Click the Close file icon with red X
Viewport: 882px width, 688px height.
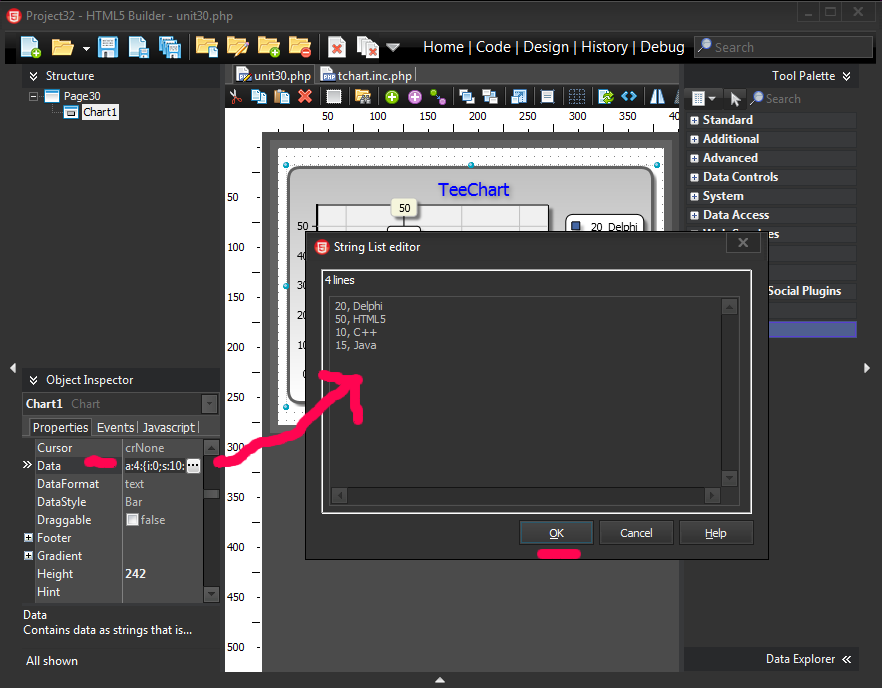pyautogui.click(x=336, y=48)
